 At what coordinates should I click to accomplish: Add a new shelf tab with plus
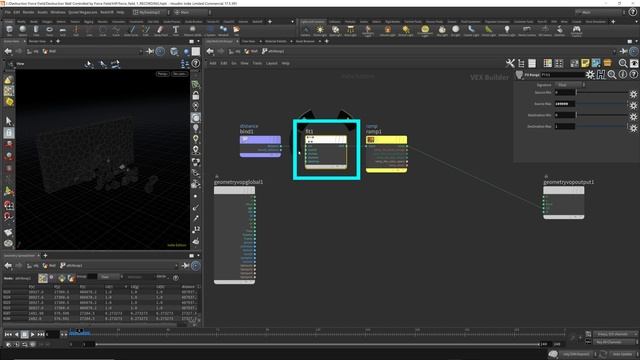[x=269, y=21]
